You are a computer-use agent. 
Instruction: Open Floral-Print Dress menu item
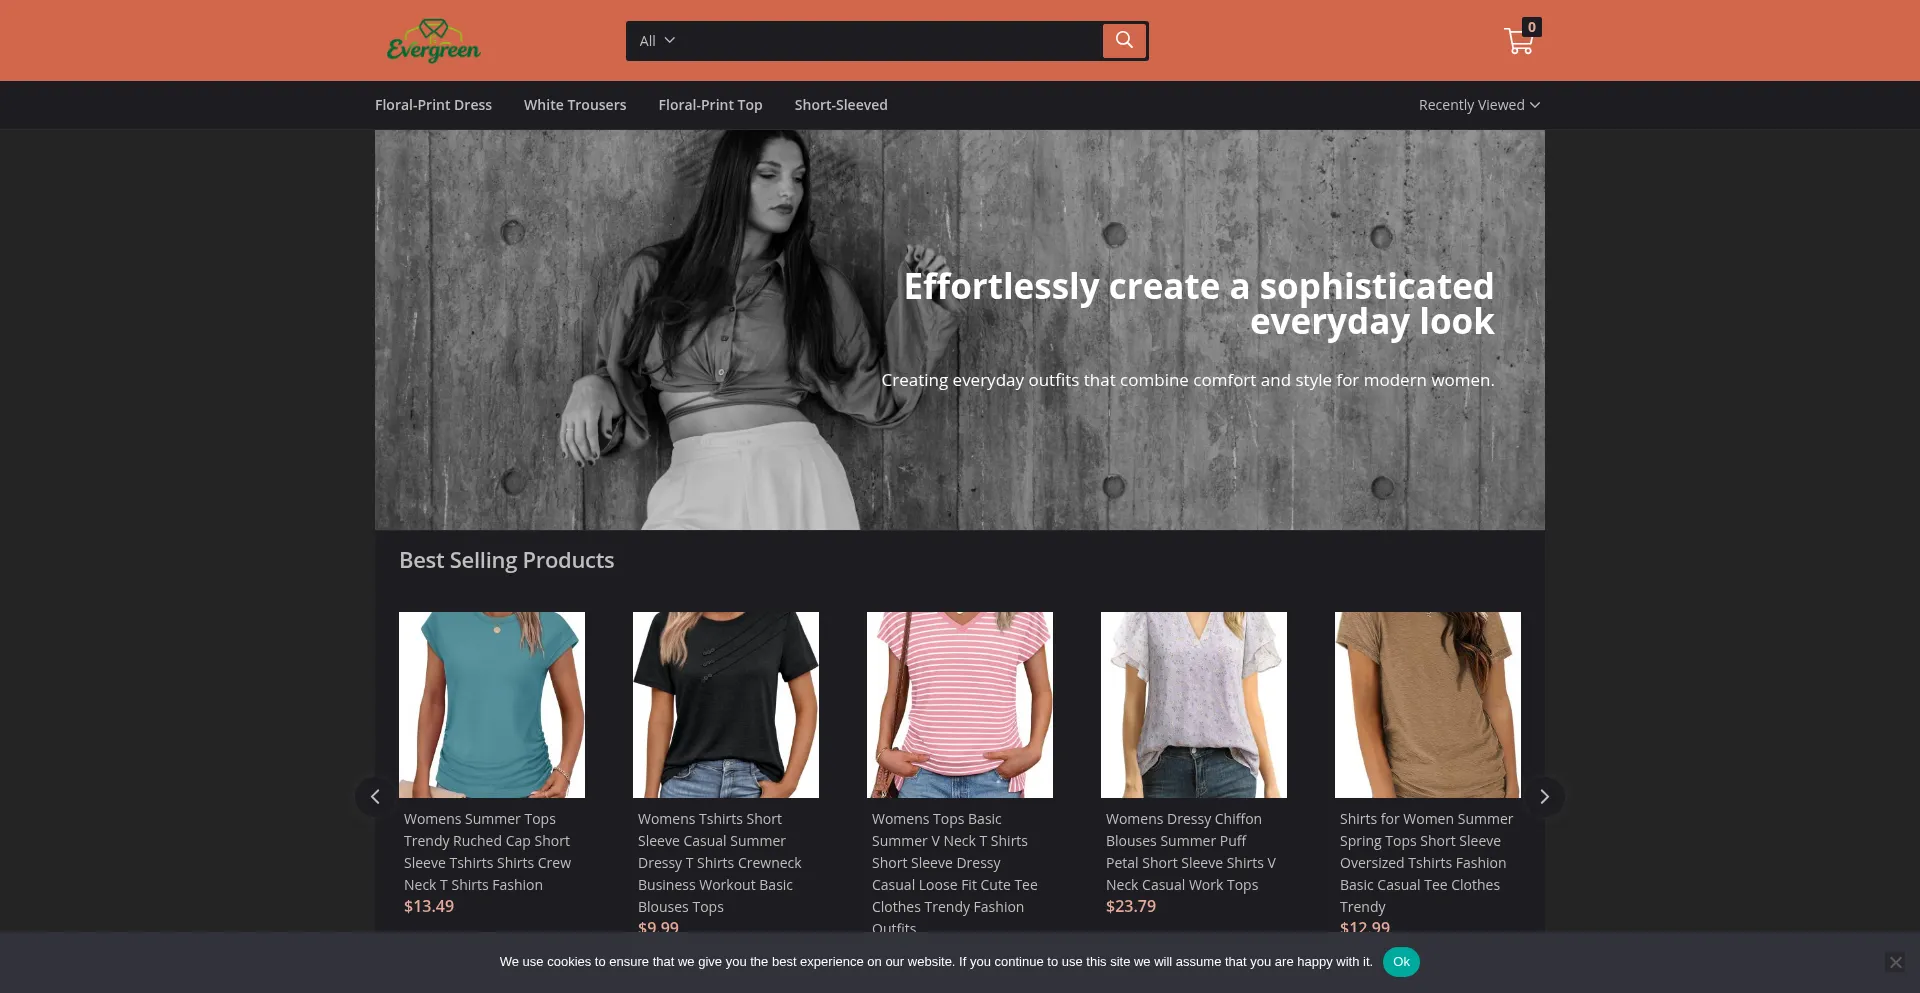point(433,105)
